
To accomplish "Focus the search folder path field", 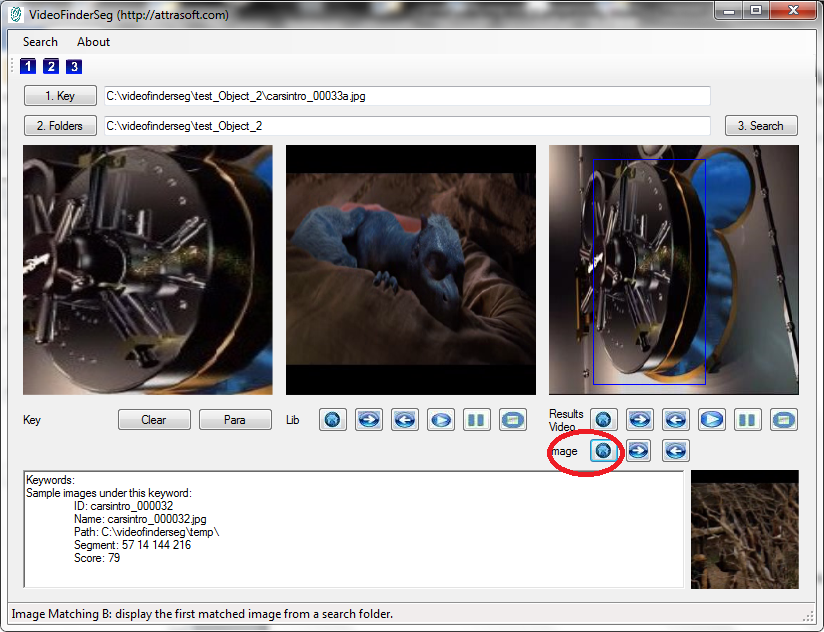I will pyautogui.click(x=407, y=126).
